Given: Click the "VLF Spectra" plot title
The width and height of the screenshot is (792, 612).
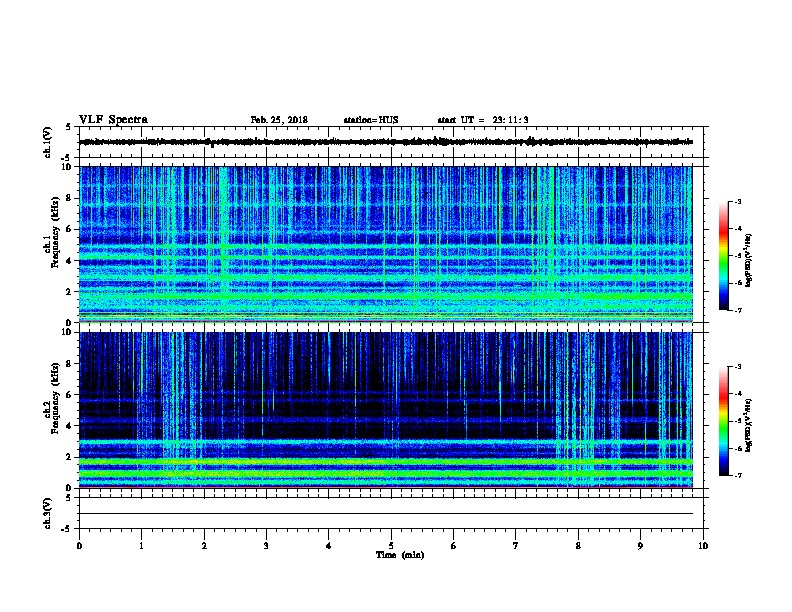Looking at the screenshot, I should [x=113, y=120].
